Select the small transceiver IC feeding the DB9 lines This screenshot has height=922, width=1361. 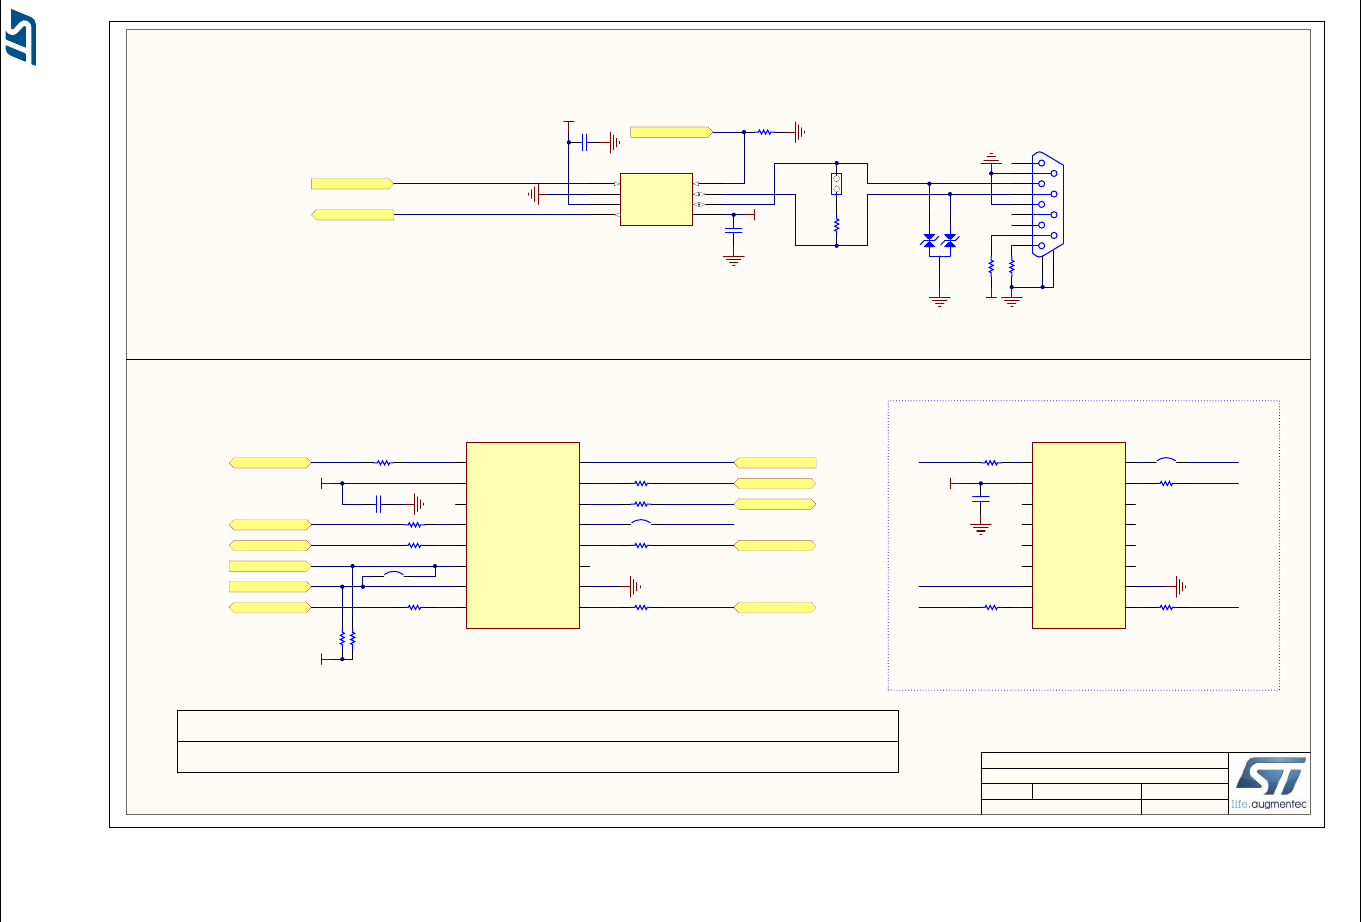656,199
